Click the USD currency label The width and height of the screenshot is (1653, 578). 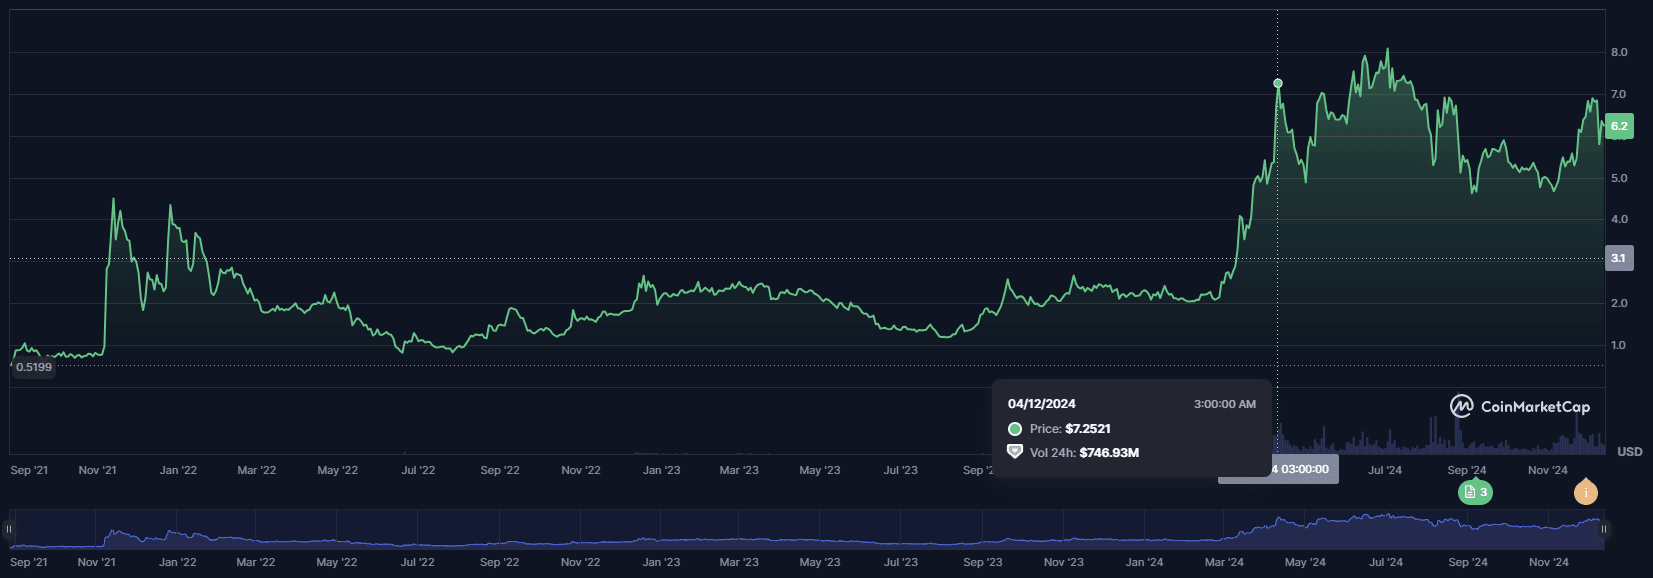tap(1629, 452)
